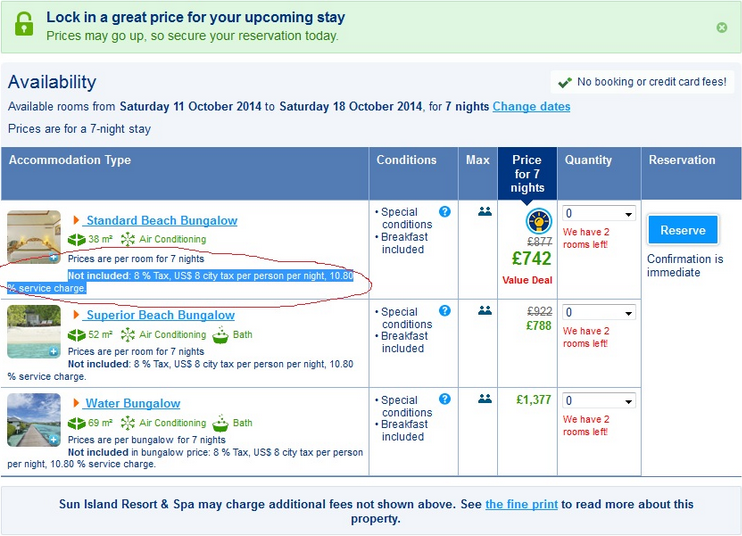742x536 pixels.
Task: Click the Bath icon for Superior Beach Bungalow
Action: click(220, 335)
